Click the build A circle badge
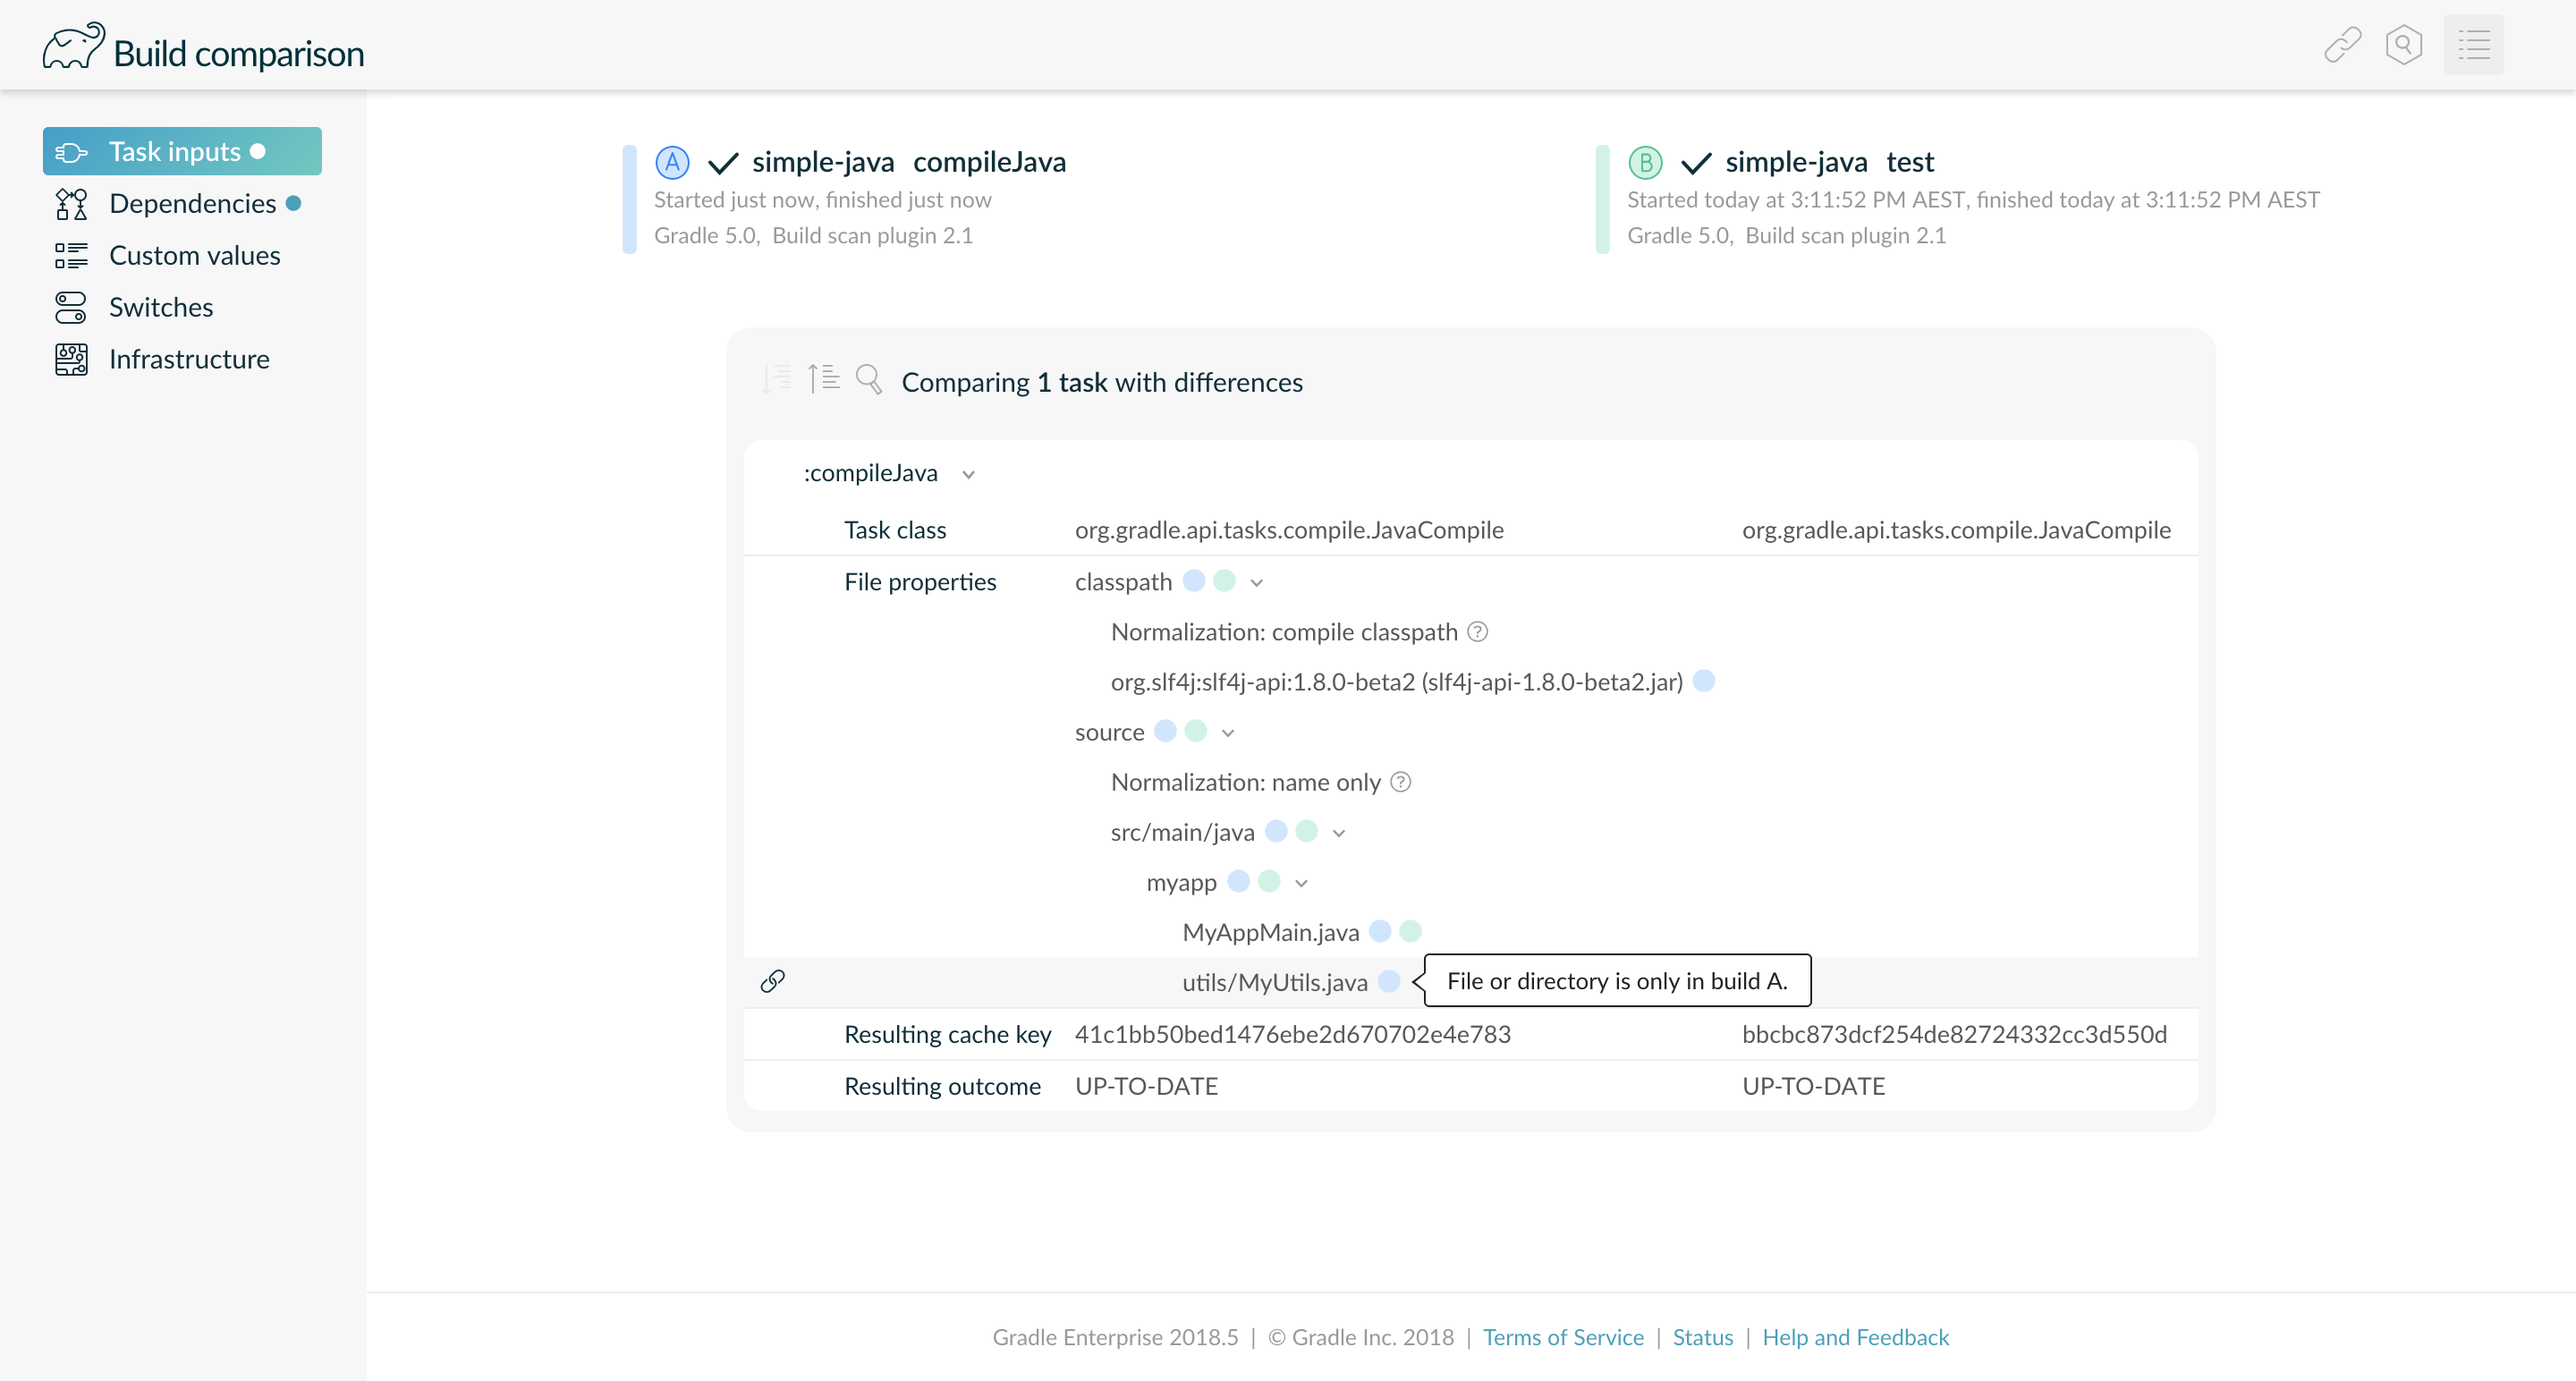The width and height of the screenshot is (2576, 1381). pyautogui.click(x=672, y=162)
